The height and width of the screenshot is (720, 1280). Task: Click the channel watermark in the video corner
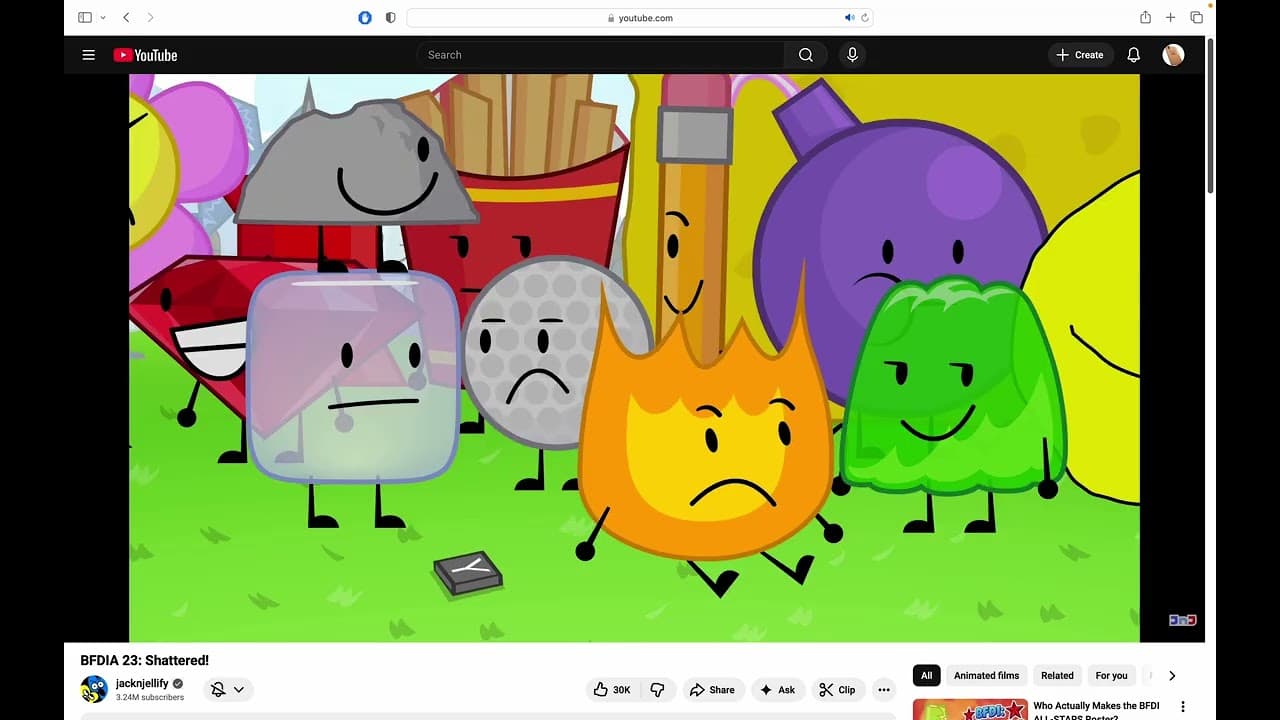[x=1183, y=620]
